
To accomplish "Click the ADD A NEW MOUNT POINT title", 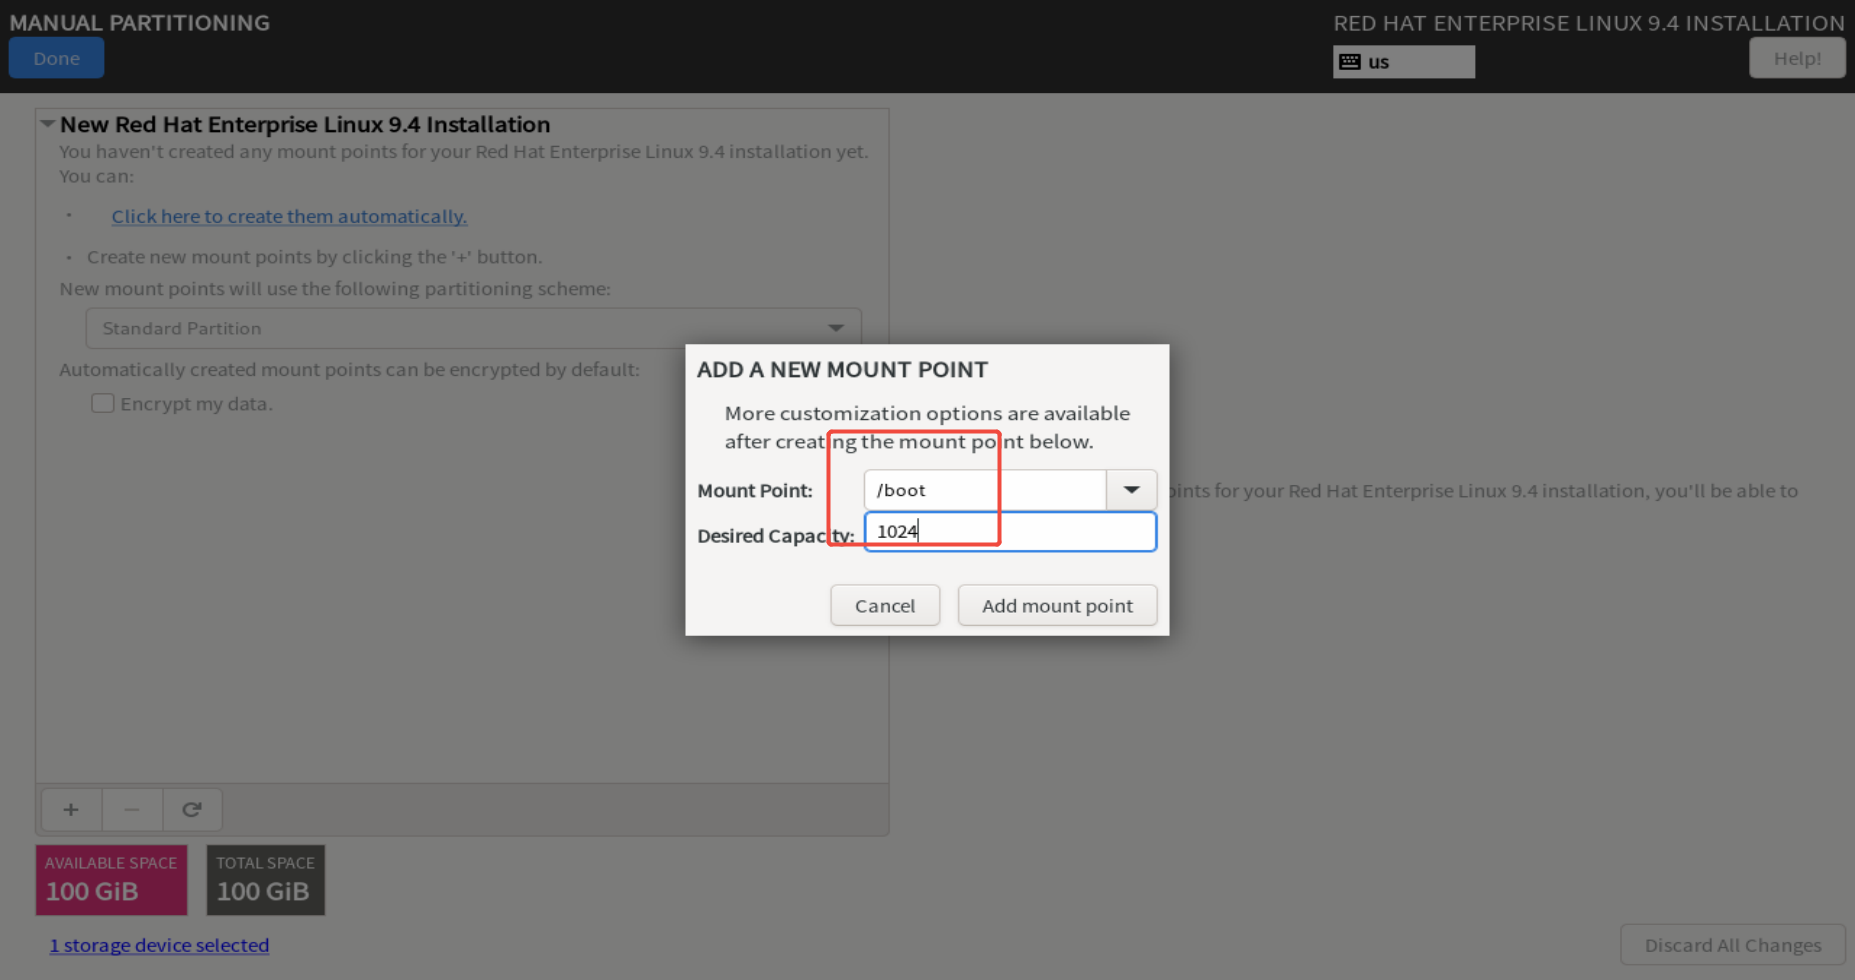I will (842, 370).
